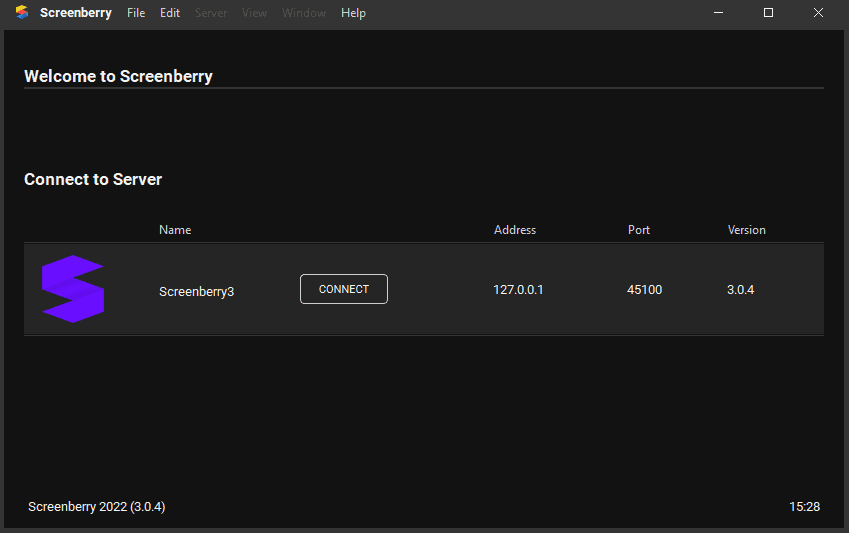Click the Screenberry logo in the title bar
The width and height of the screenshot is (849, 533).
[22, 12]
